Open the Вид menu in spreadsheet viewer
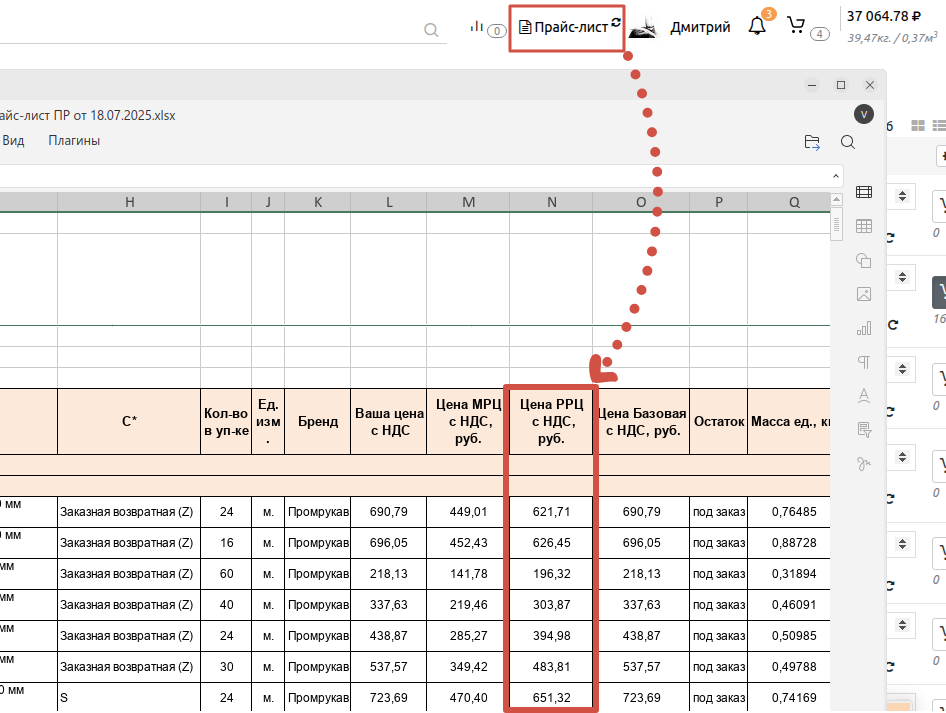946x713 pixels. (13, 141)
